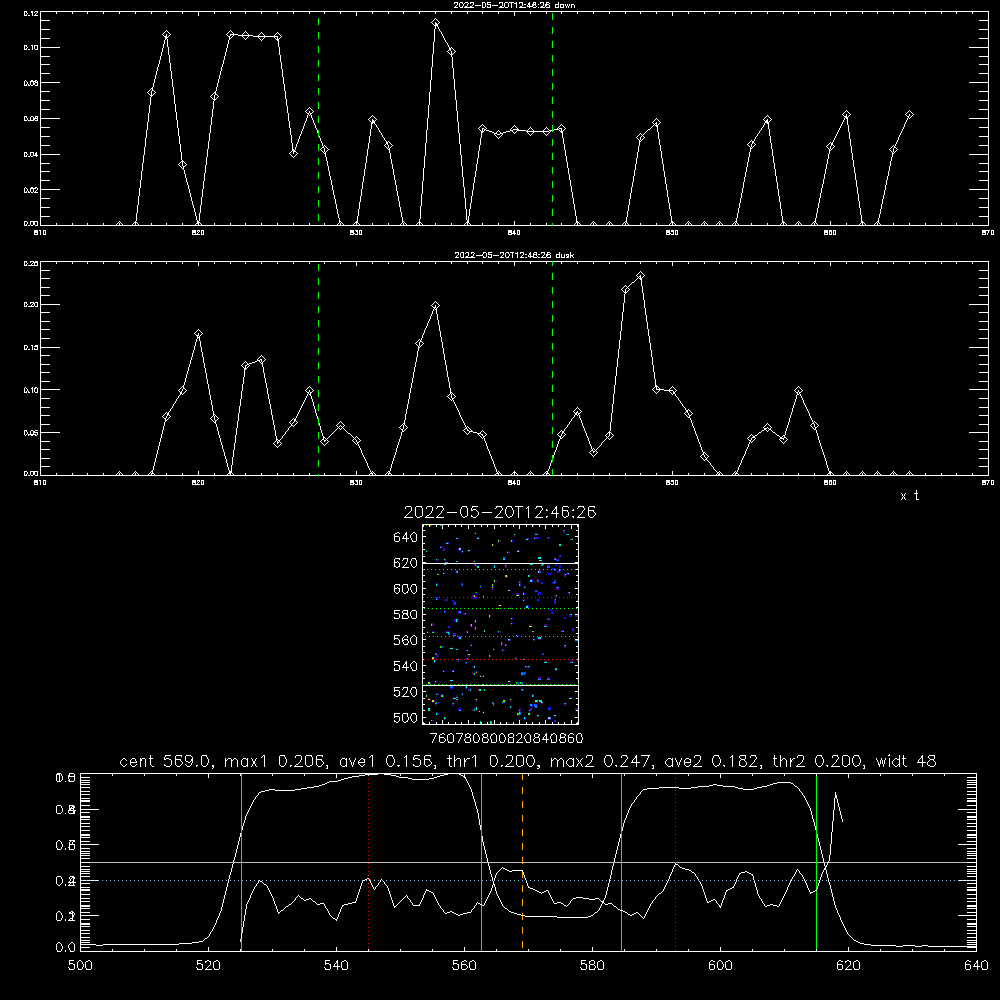Click the leftmost green line in bottom plot

[241, 861]
